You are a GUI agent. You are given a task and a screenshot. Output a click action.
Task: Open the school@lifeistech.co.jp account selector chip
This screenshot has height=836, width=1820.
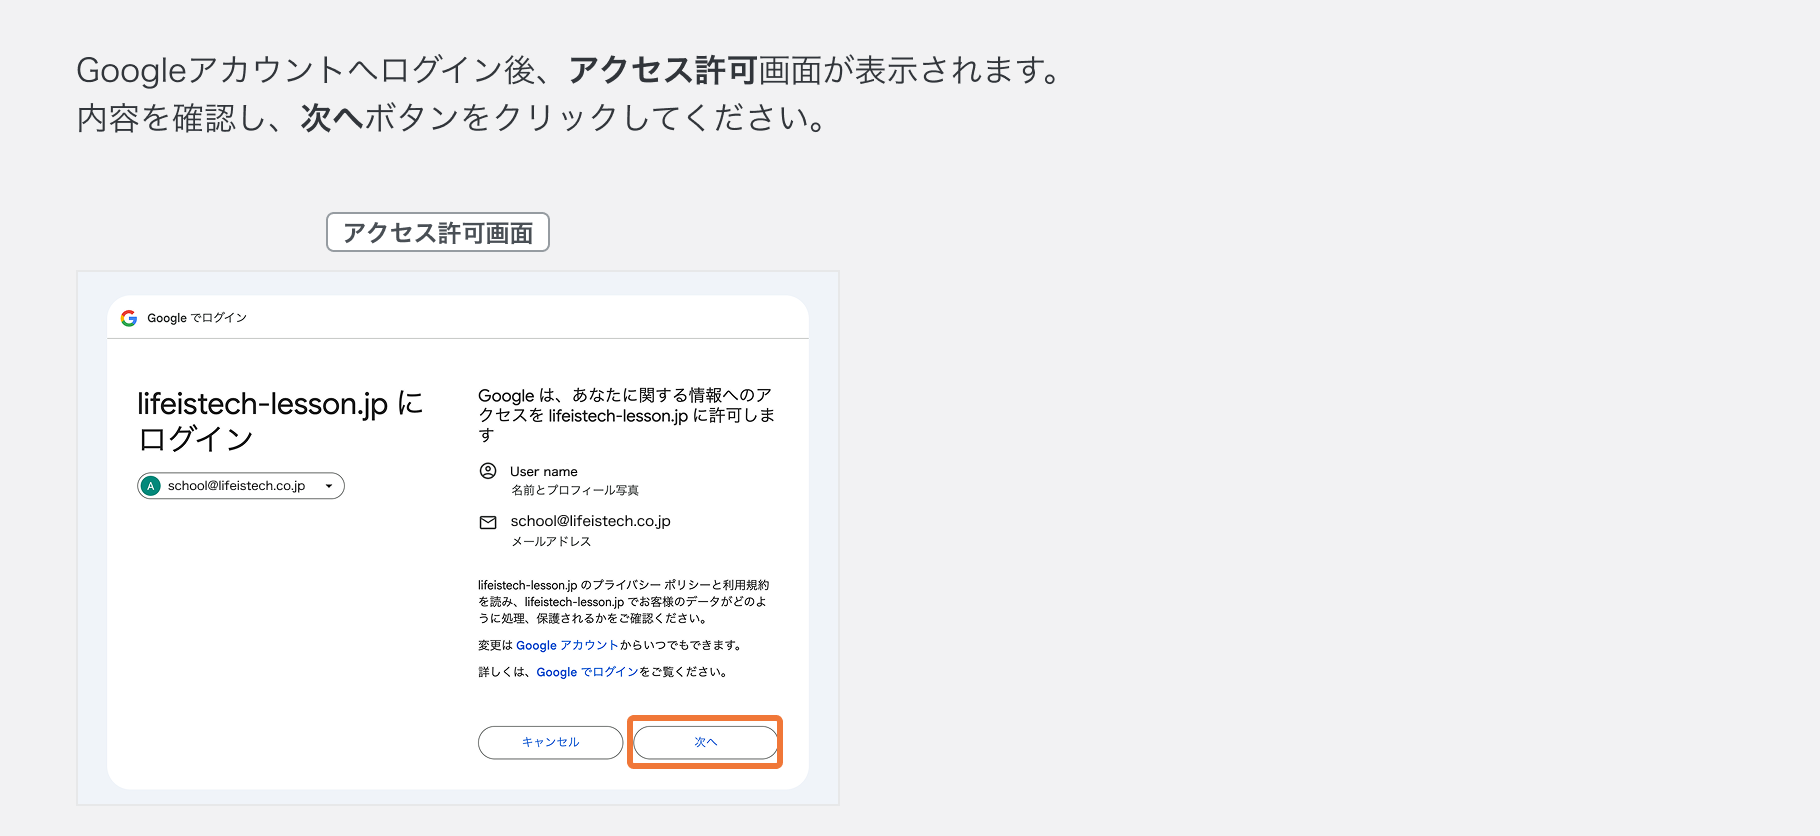click(238, 486)
